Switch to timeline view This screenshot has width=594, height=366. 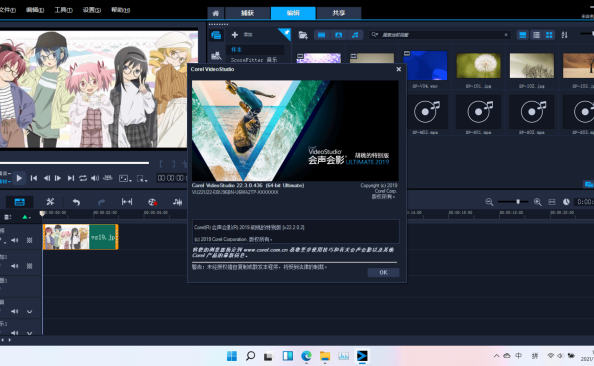(x=19, y=202)
